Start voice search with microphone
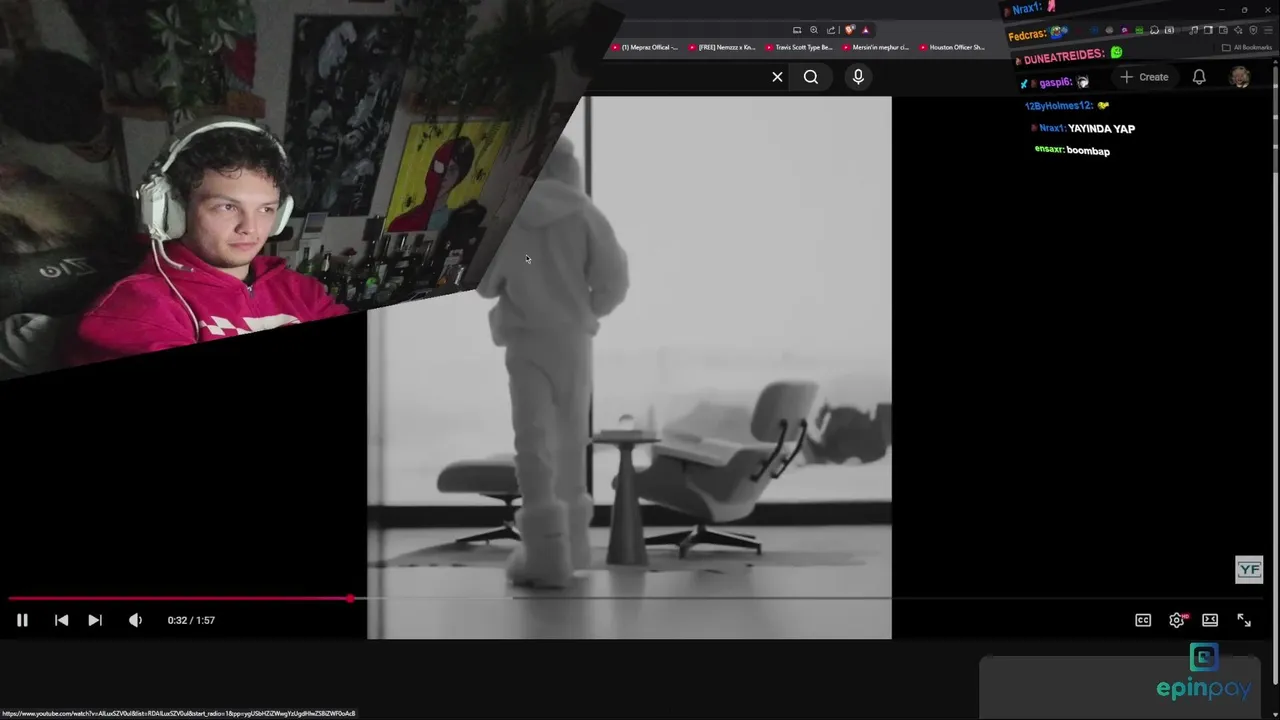 pos(858,77)
